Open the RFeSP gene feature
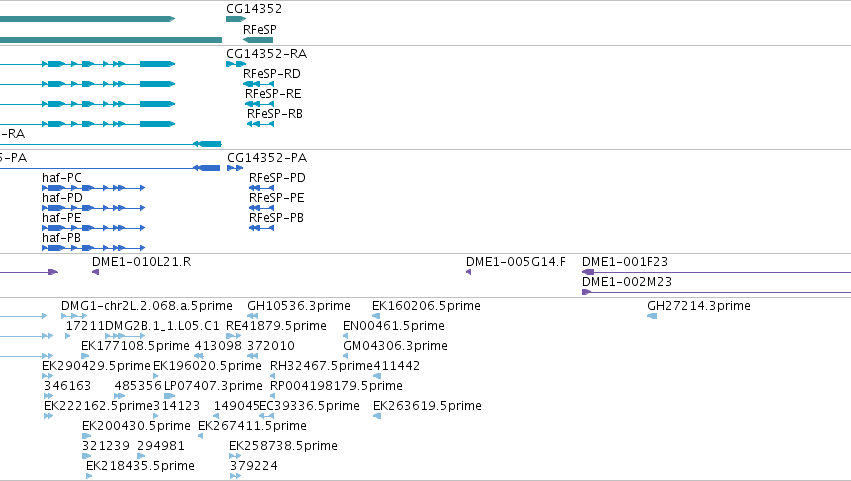The height and width of the screenshot is (481, 851). [258, 40]
